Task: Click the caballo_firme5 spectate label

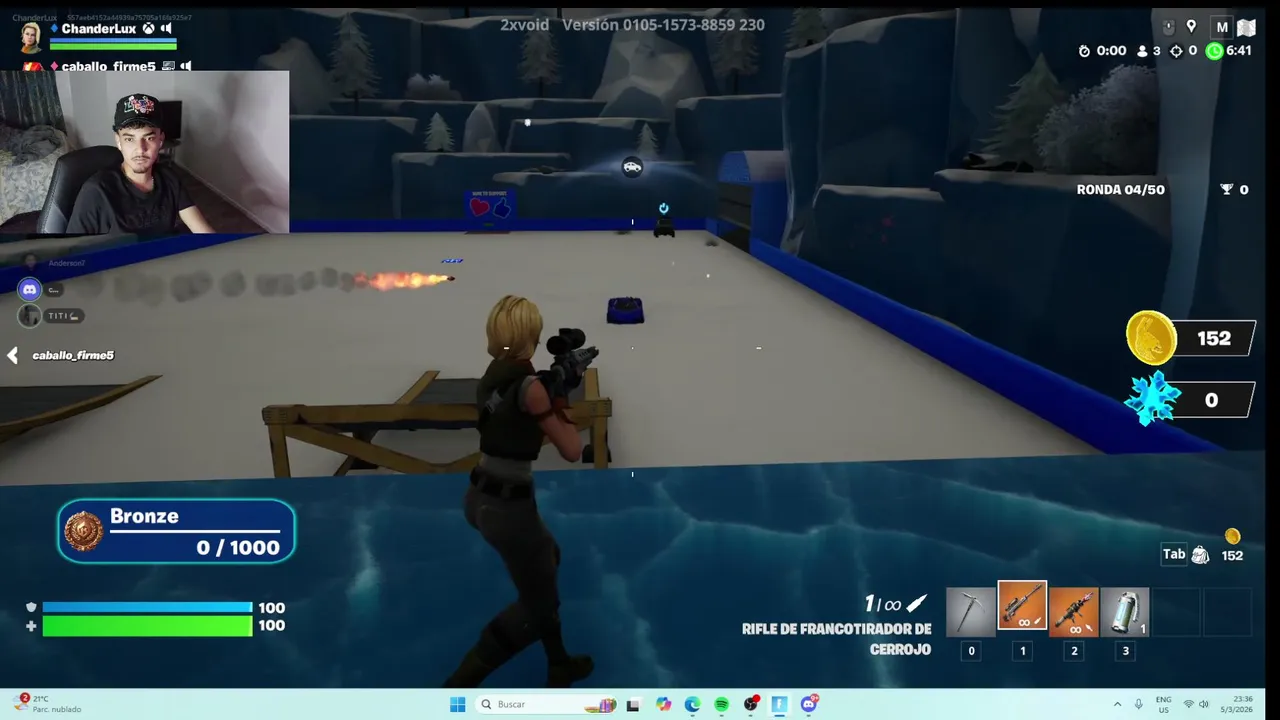Action: (x=73, y=355)
